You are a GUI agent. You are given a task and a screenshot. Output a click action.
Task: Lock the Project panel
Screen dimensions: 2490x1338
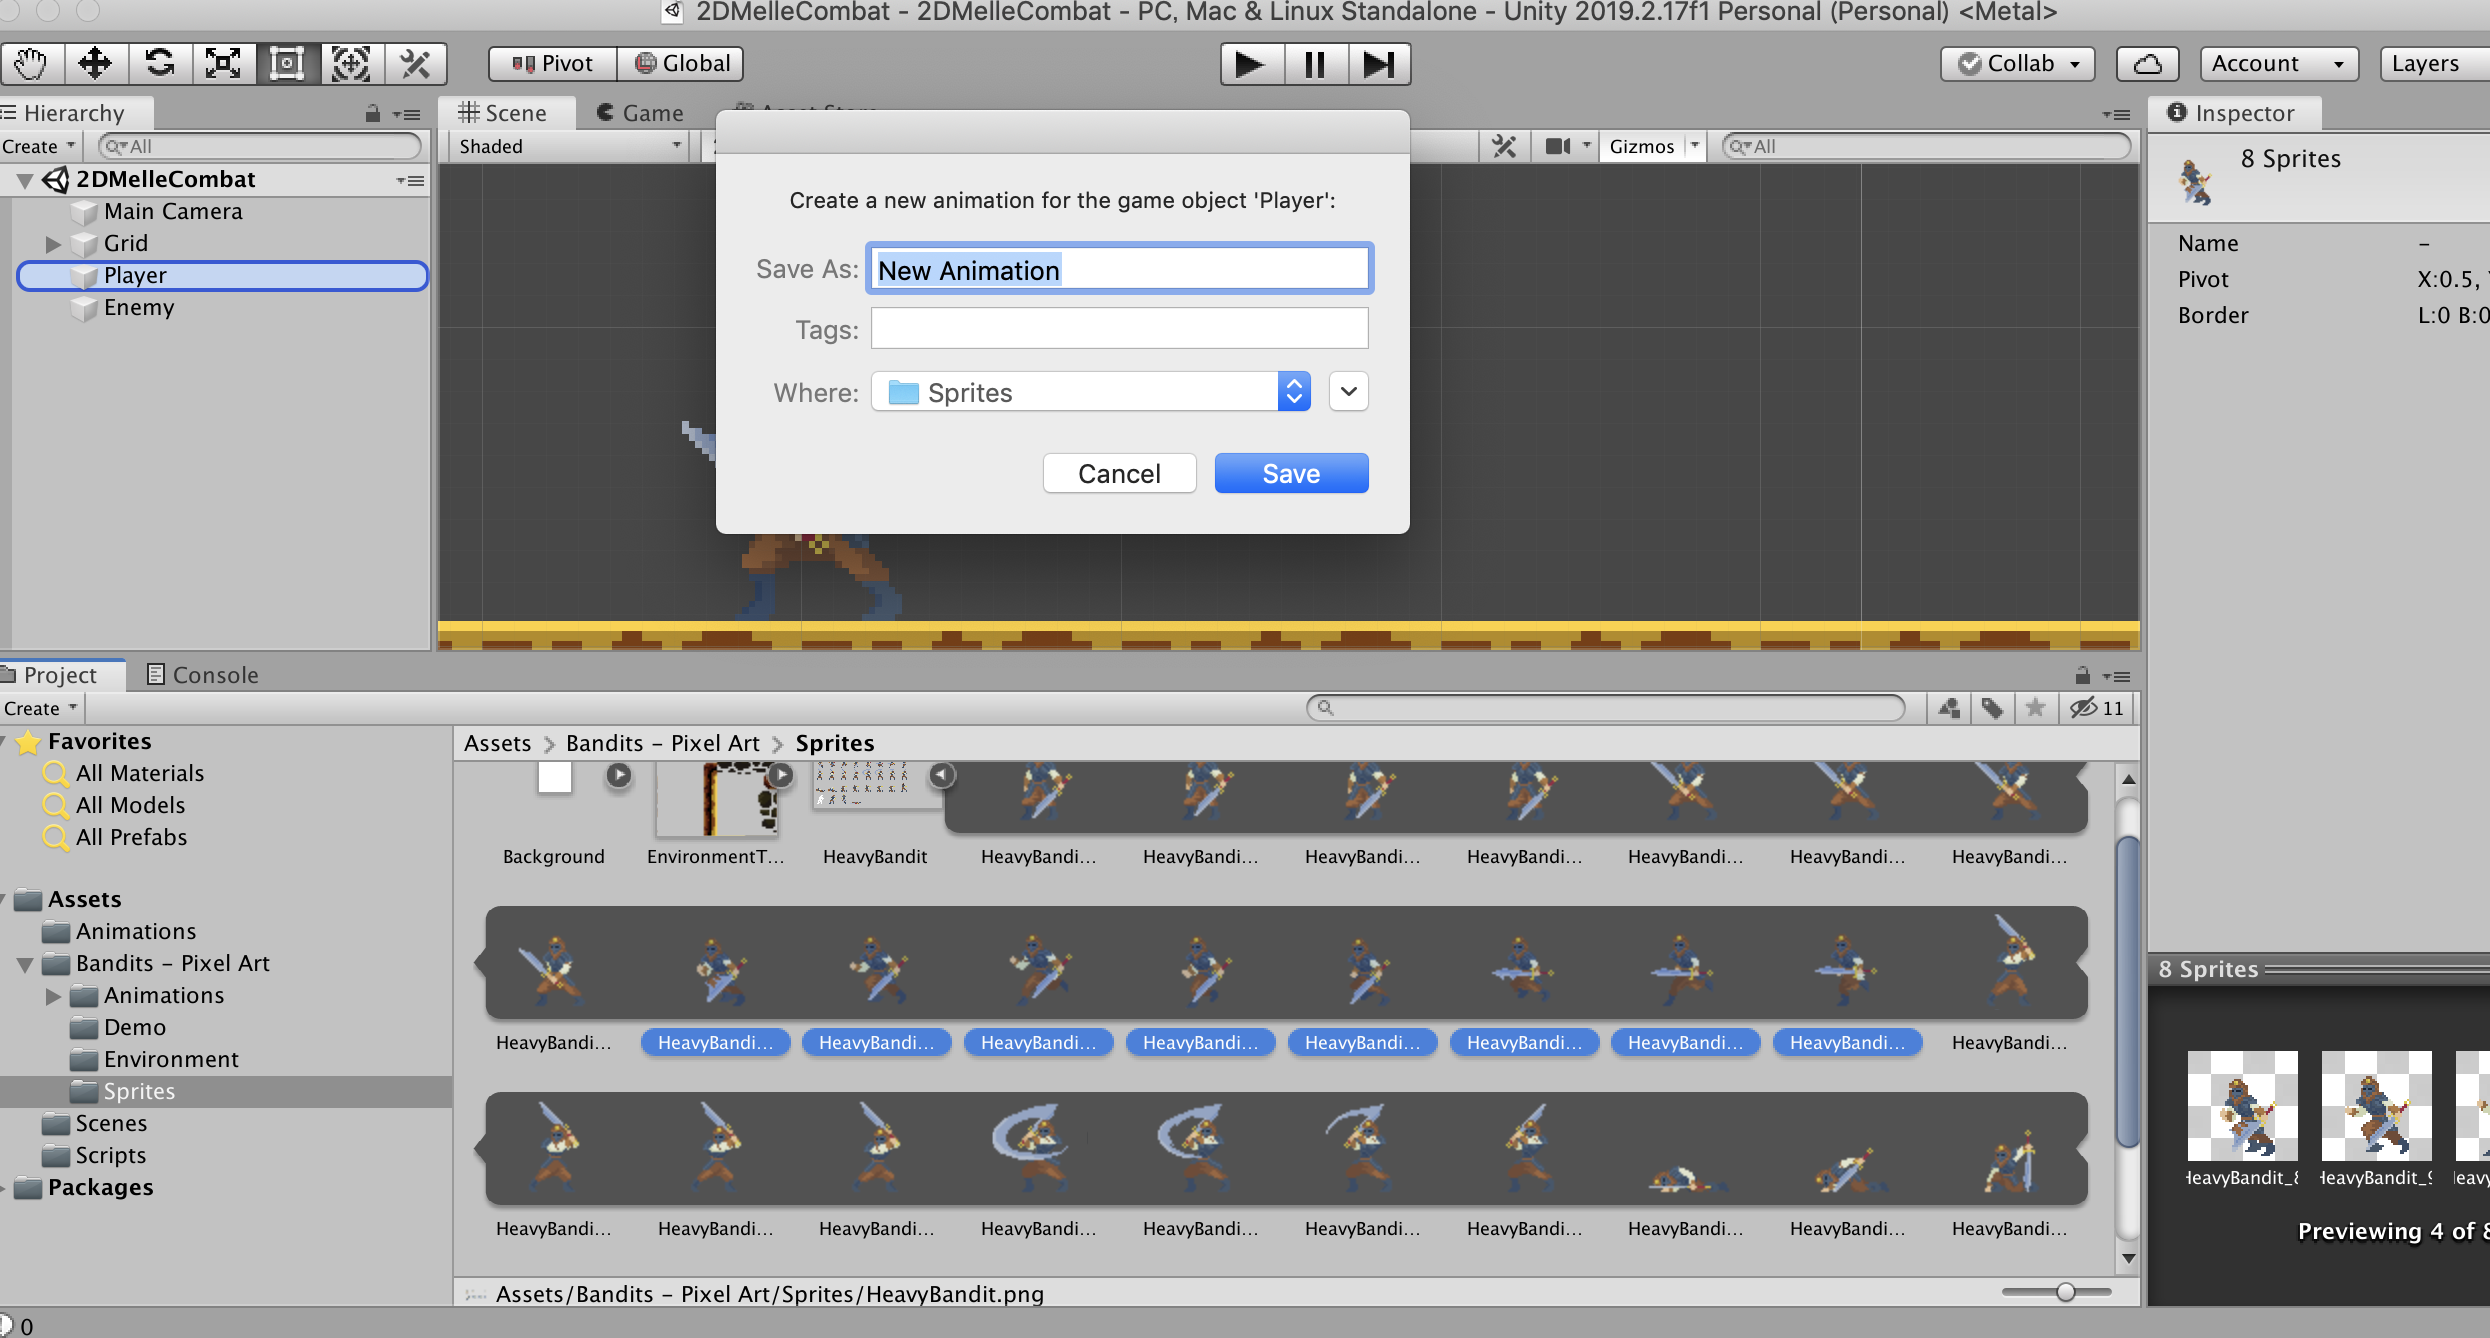tap(2083, 676)
